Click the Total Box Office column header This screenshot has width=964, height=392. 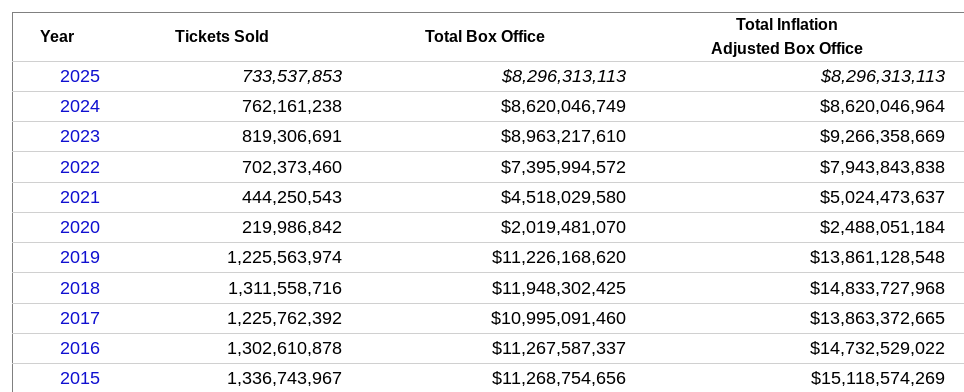[x=484, y=37]
